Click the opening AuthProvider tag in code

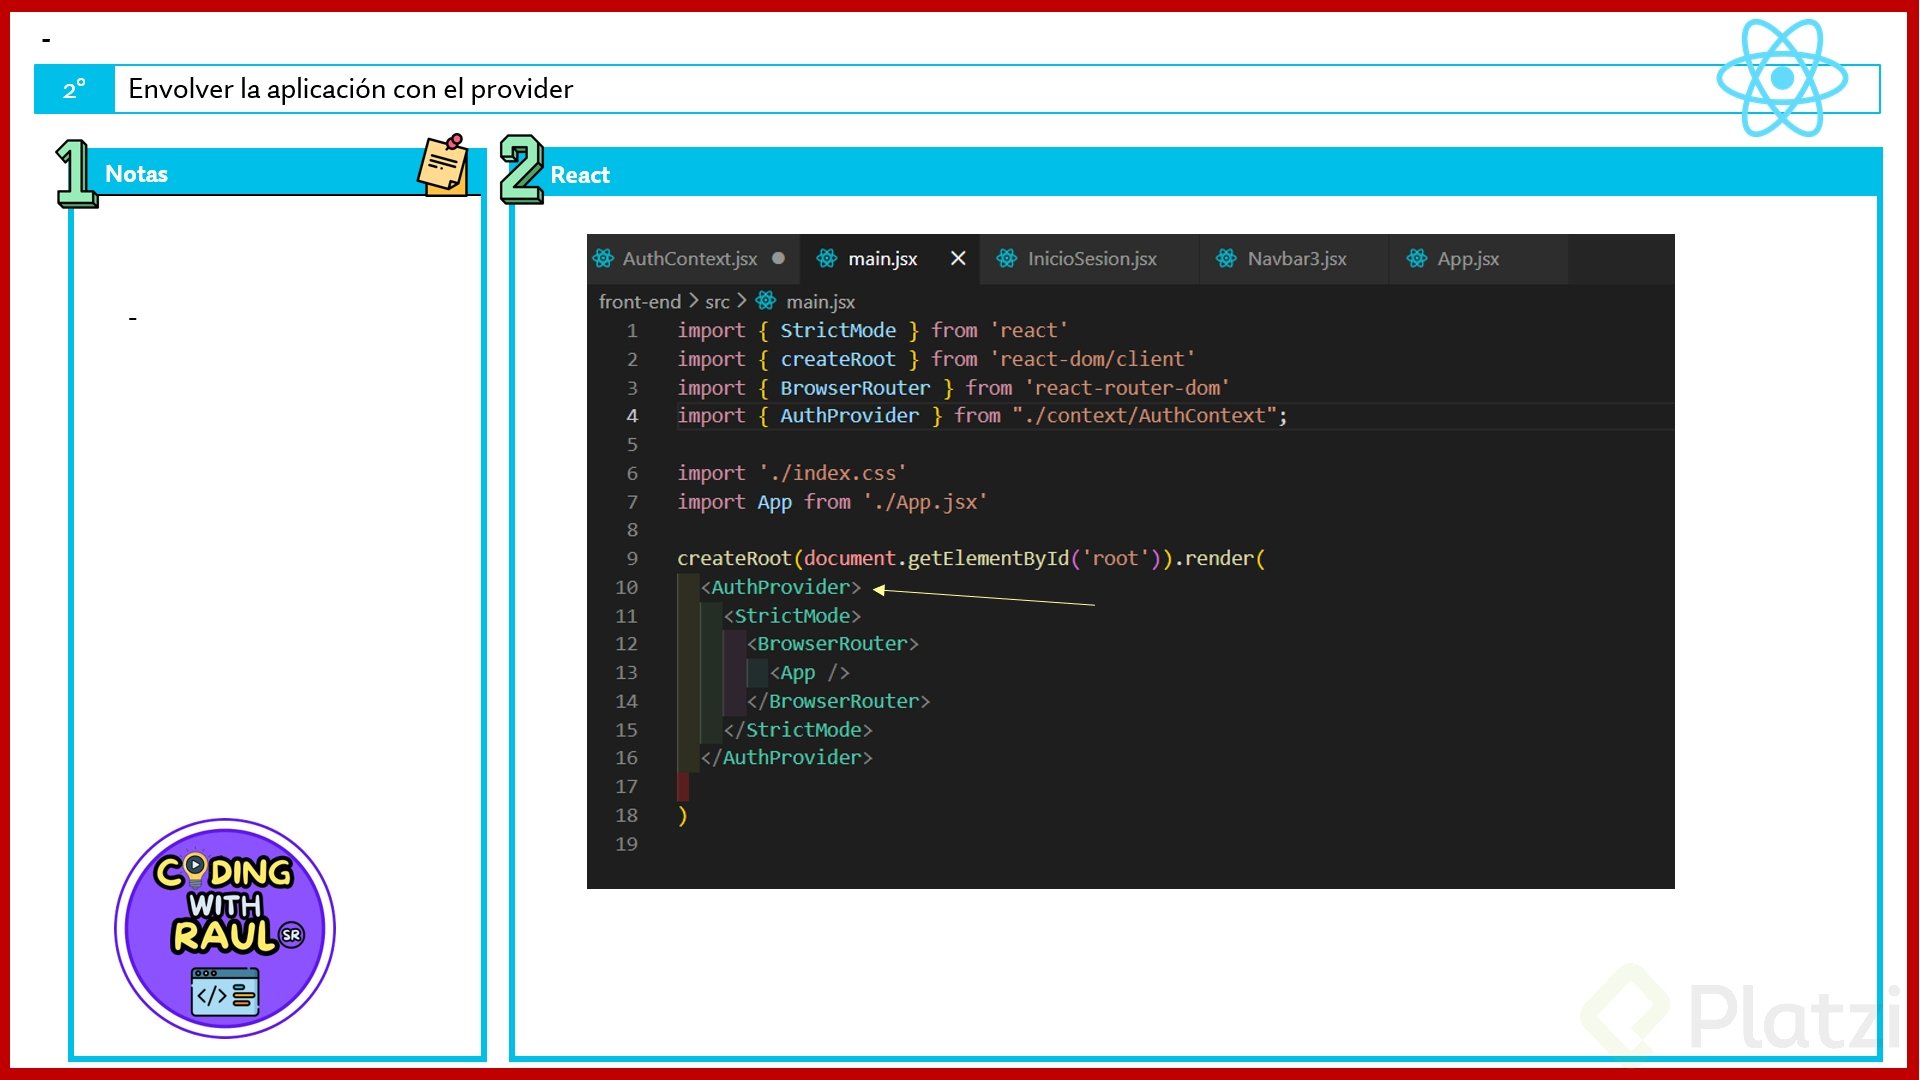pos(780,588)
